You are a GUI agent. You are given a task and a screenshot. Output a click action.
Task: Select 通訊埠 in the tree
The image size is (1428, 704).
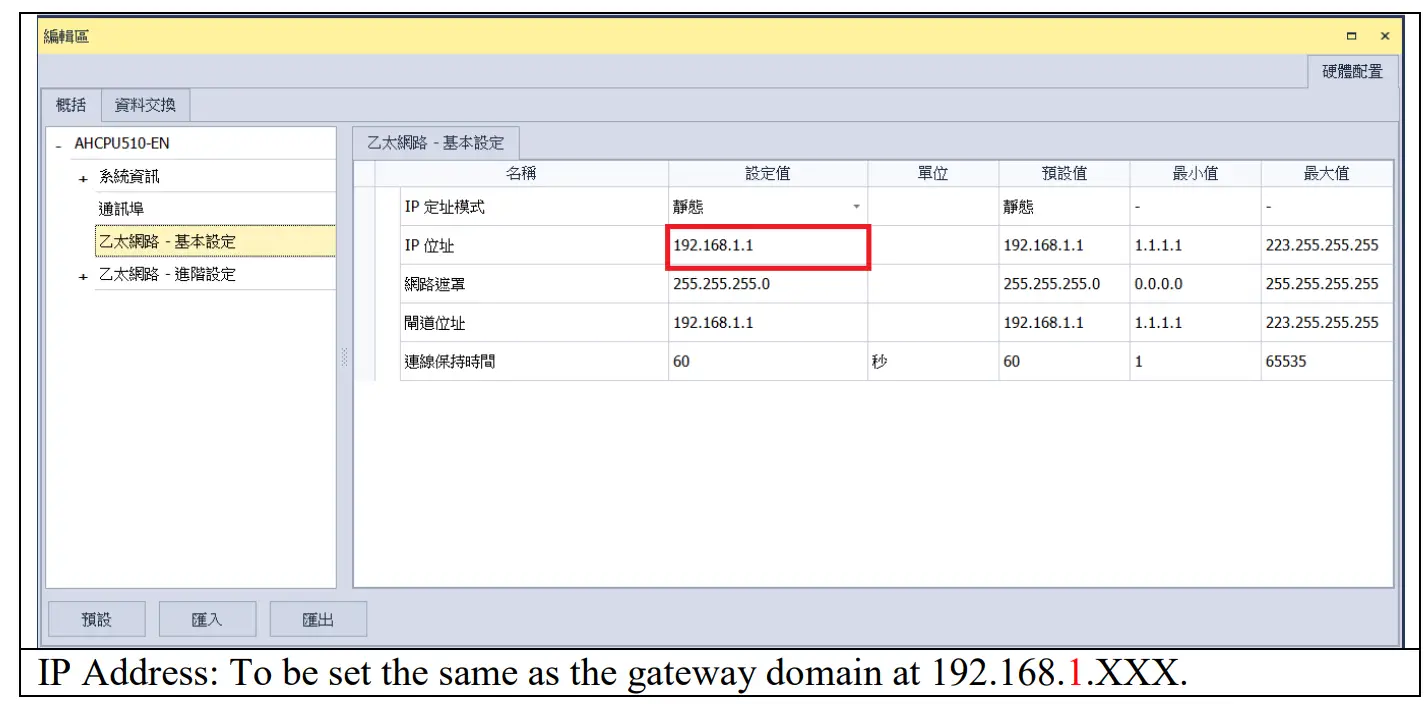click(121, 209)
